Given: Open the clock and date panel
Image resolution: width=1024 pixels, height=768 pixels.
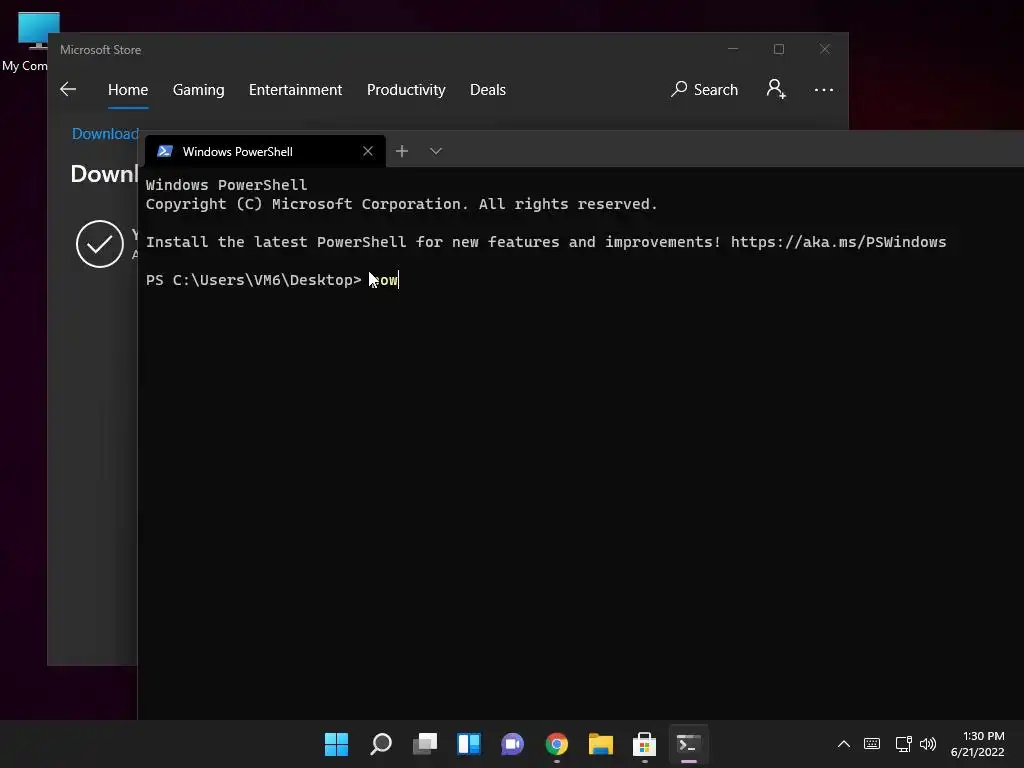Looking at the screenshot, I should point(978,744).
